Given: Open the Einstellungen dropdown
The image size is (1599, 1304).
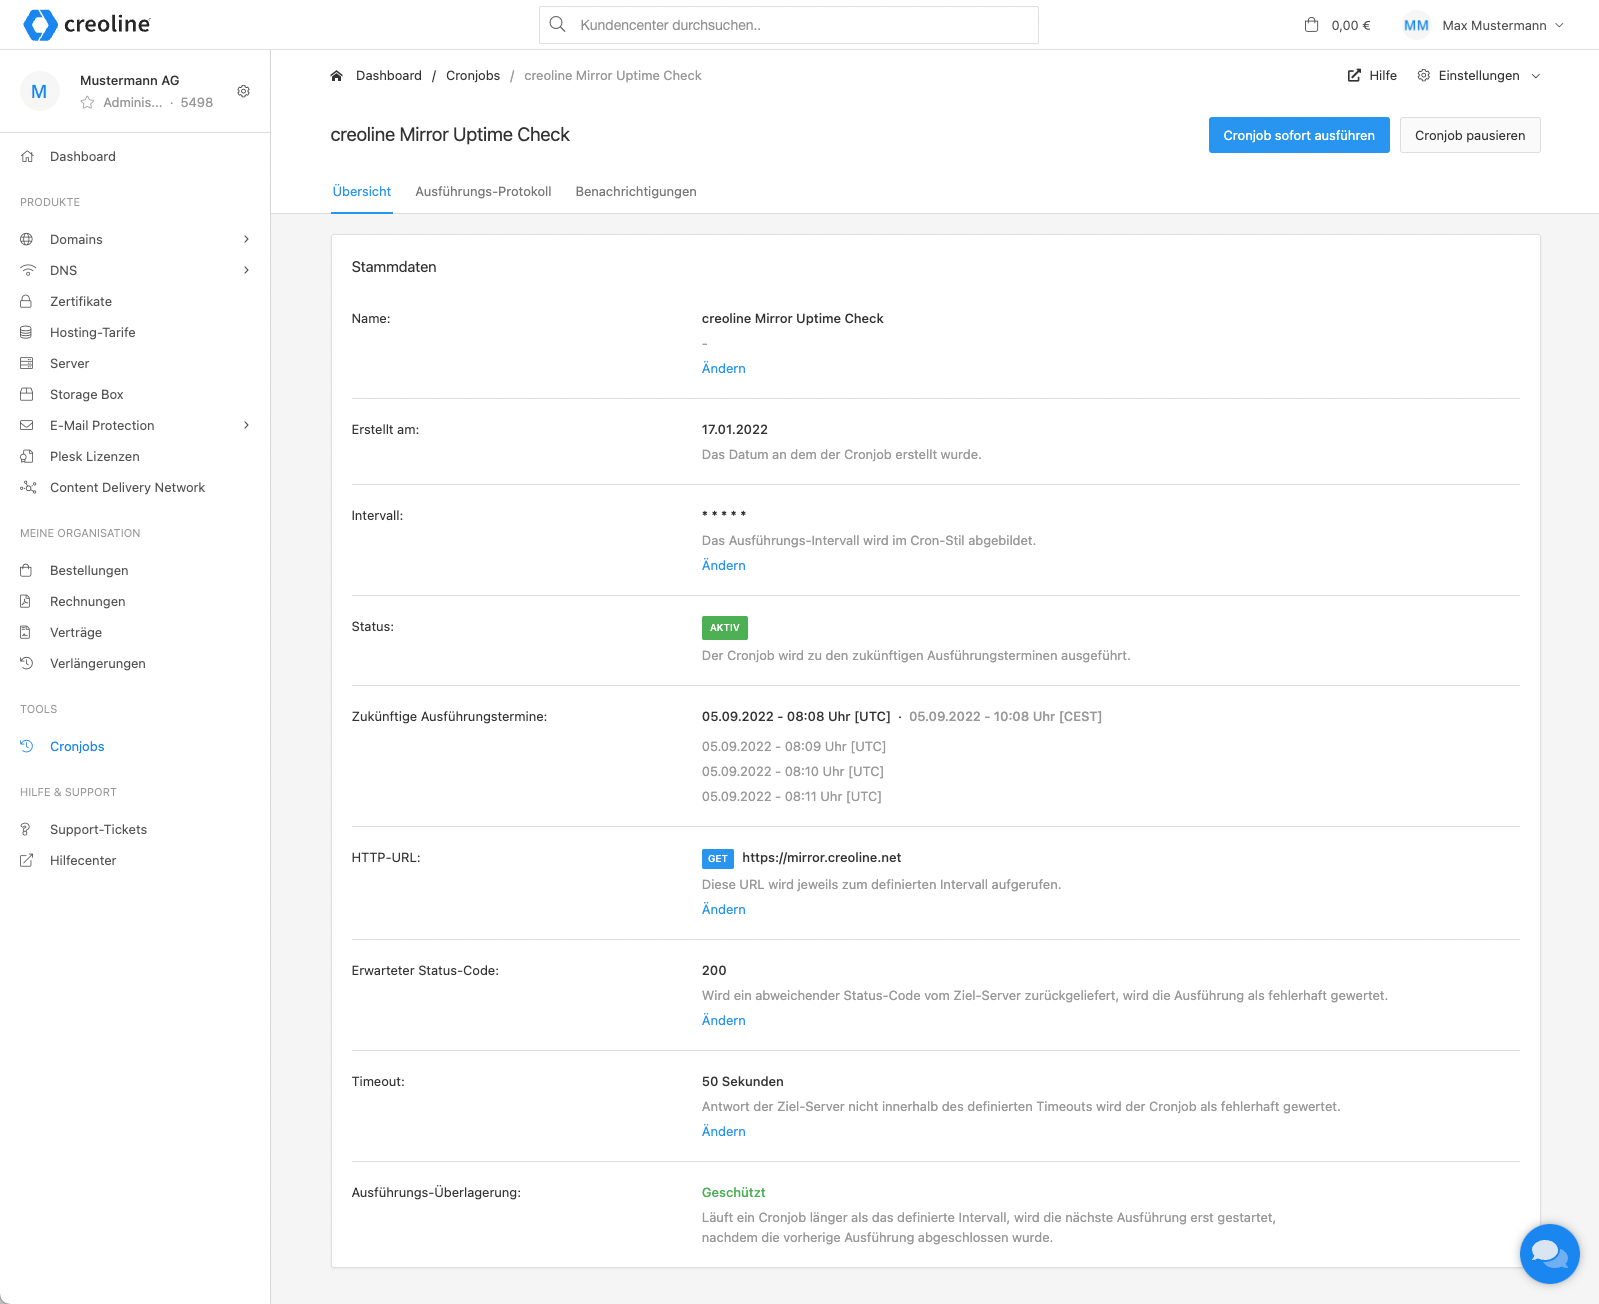Looking at the screenshot, I should (x=1479, y=76).
